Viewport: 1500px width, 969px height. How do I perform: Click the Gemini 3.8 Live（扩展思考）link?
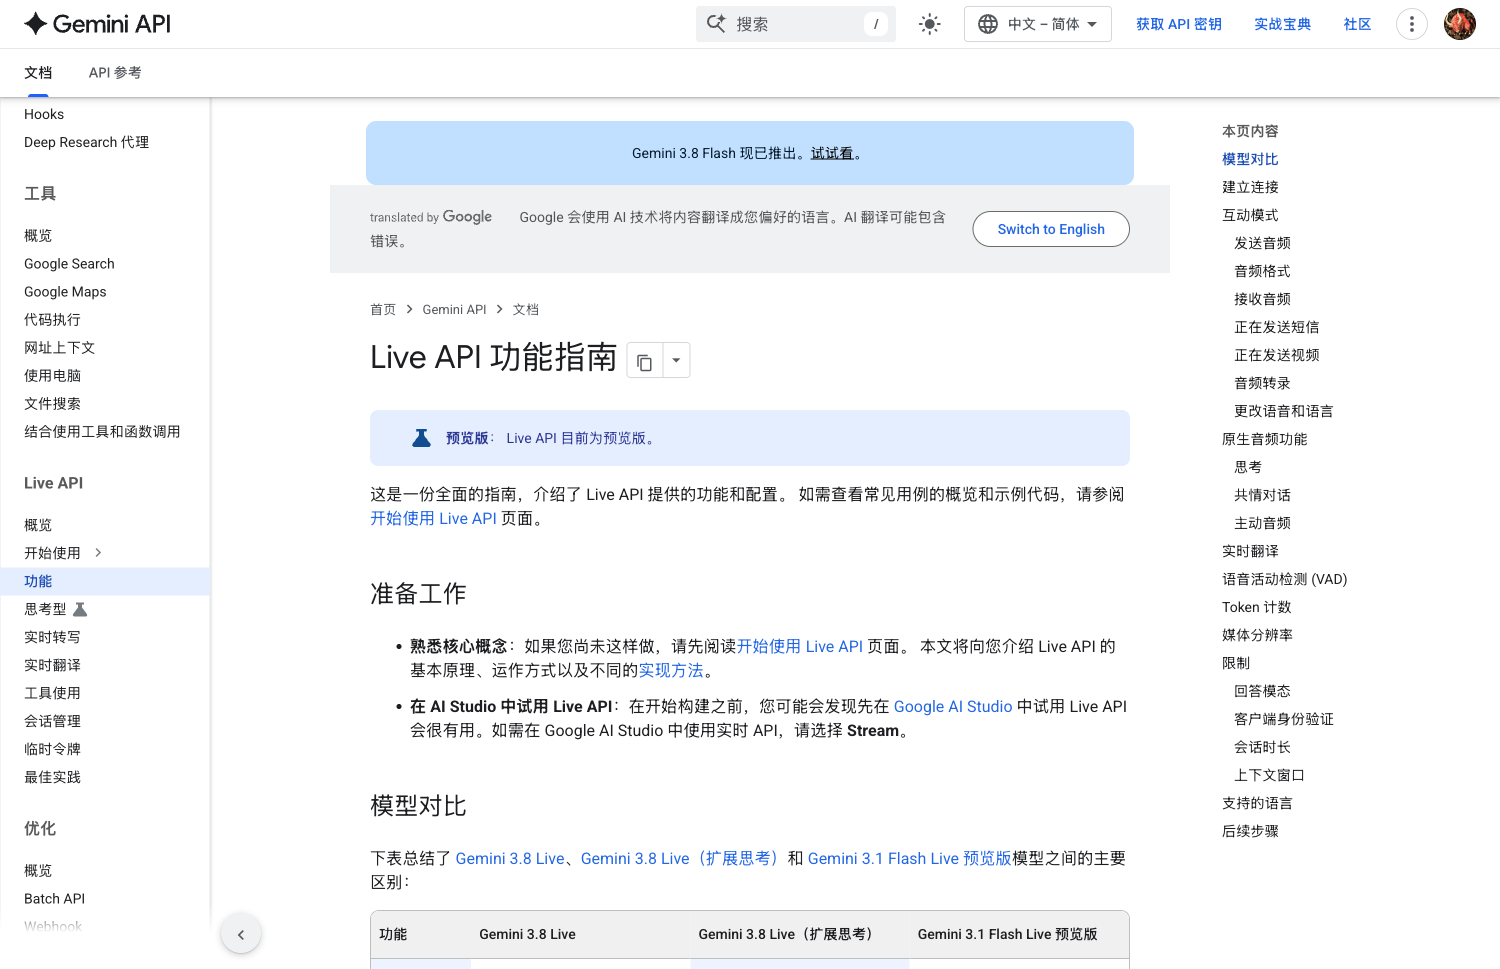pos(682,858)
